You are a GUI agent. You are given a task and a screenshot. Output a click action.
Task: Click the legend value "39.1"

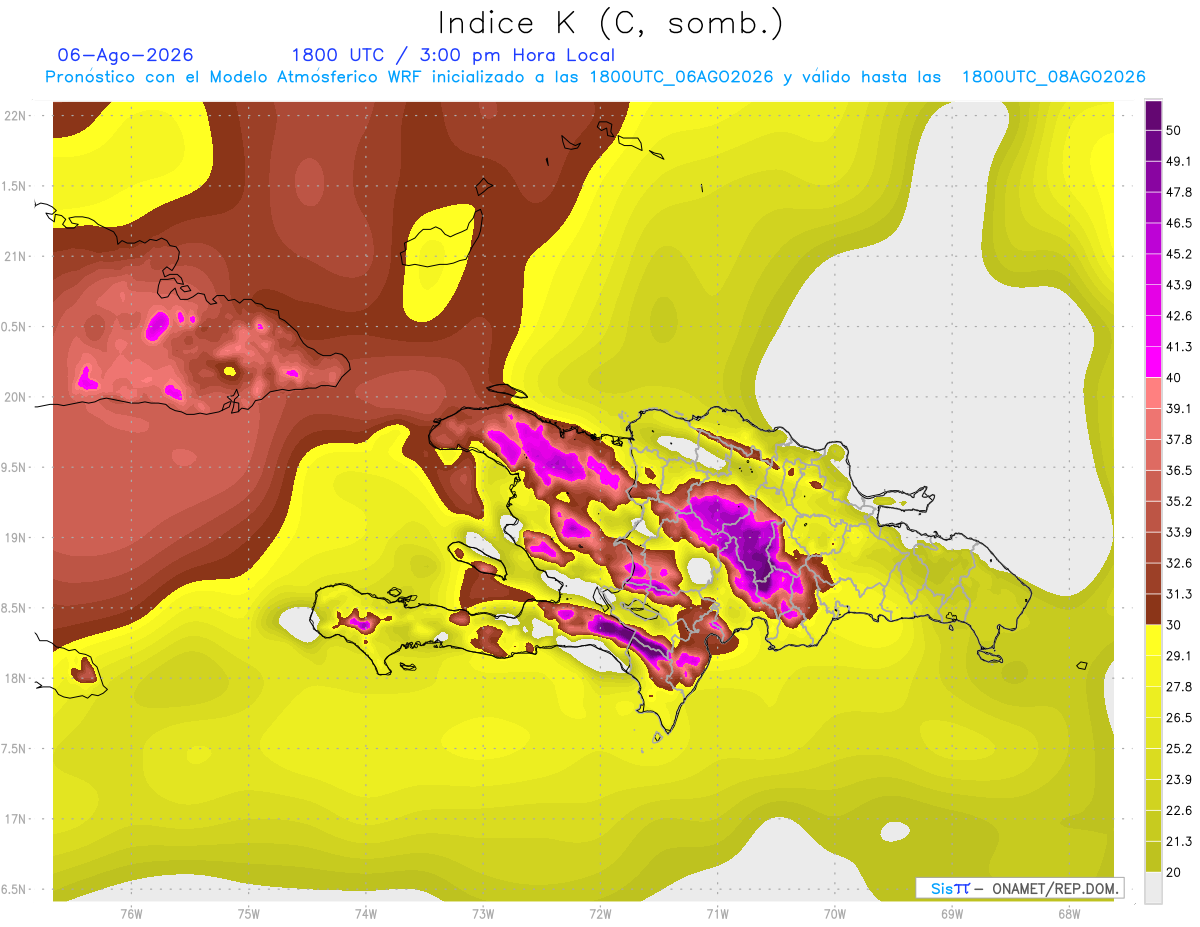pyautogui.click(x=1178, y=408)
